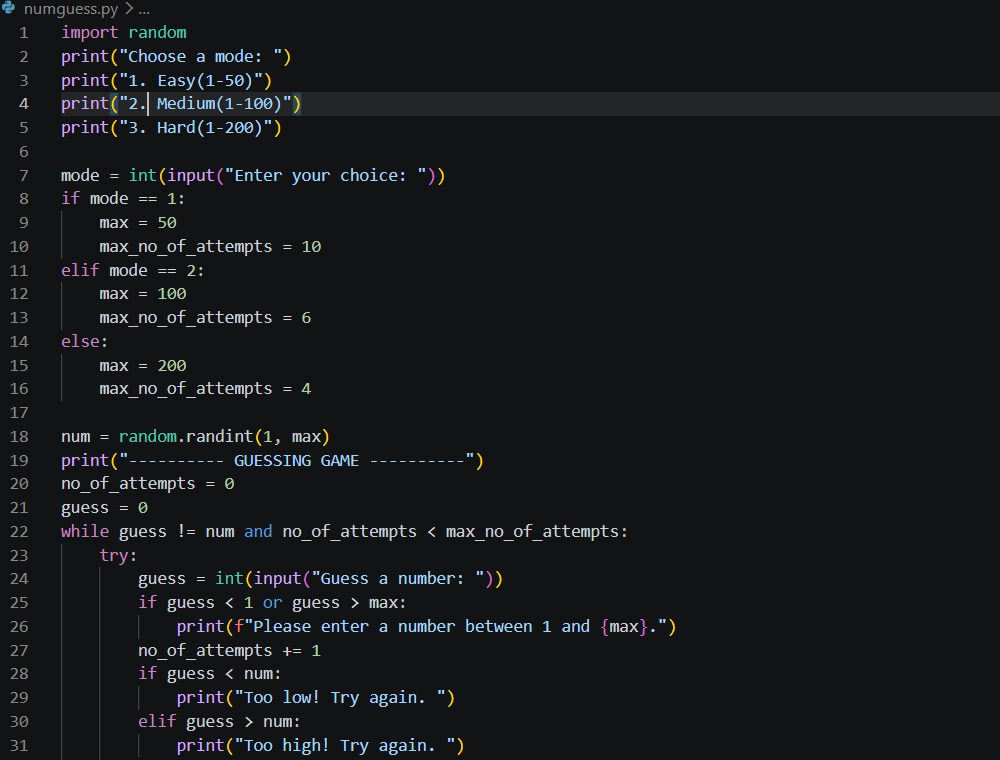The width and height of the screenshot is (1000, 760).
Task: Click "Too high! Try again. " string
Action: click(345, 746)
